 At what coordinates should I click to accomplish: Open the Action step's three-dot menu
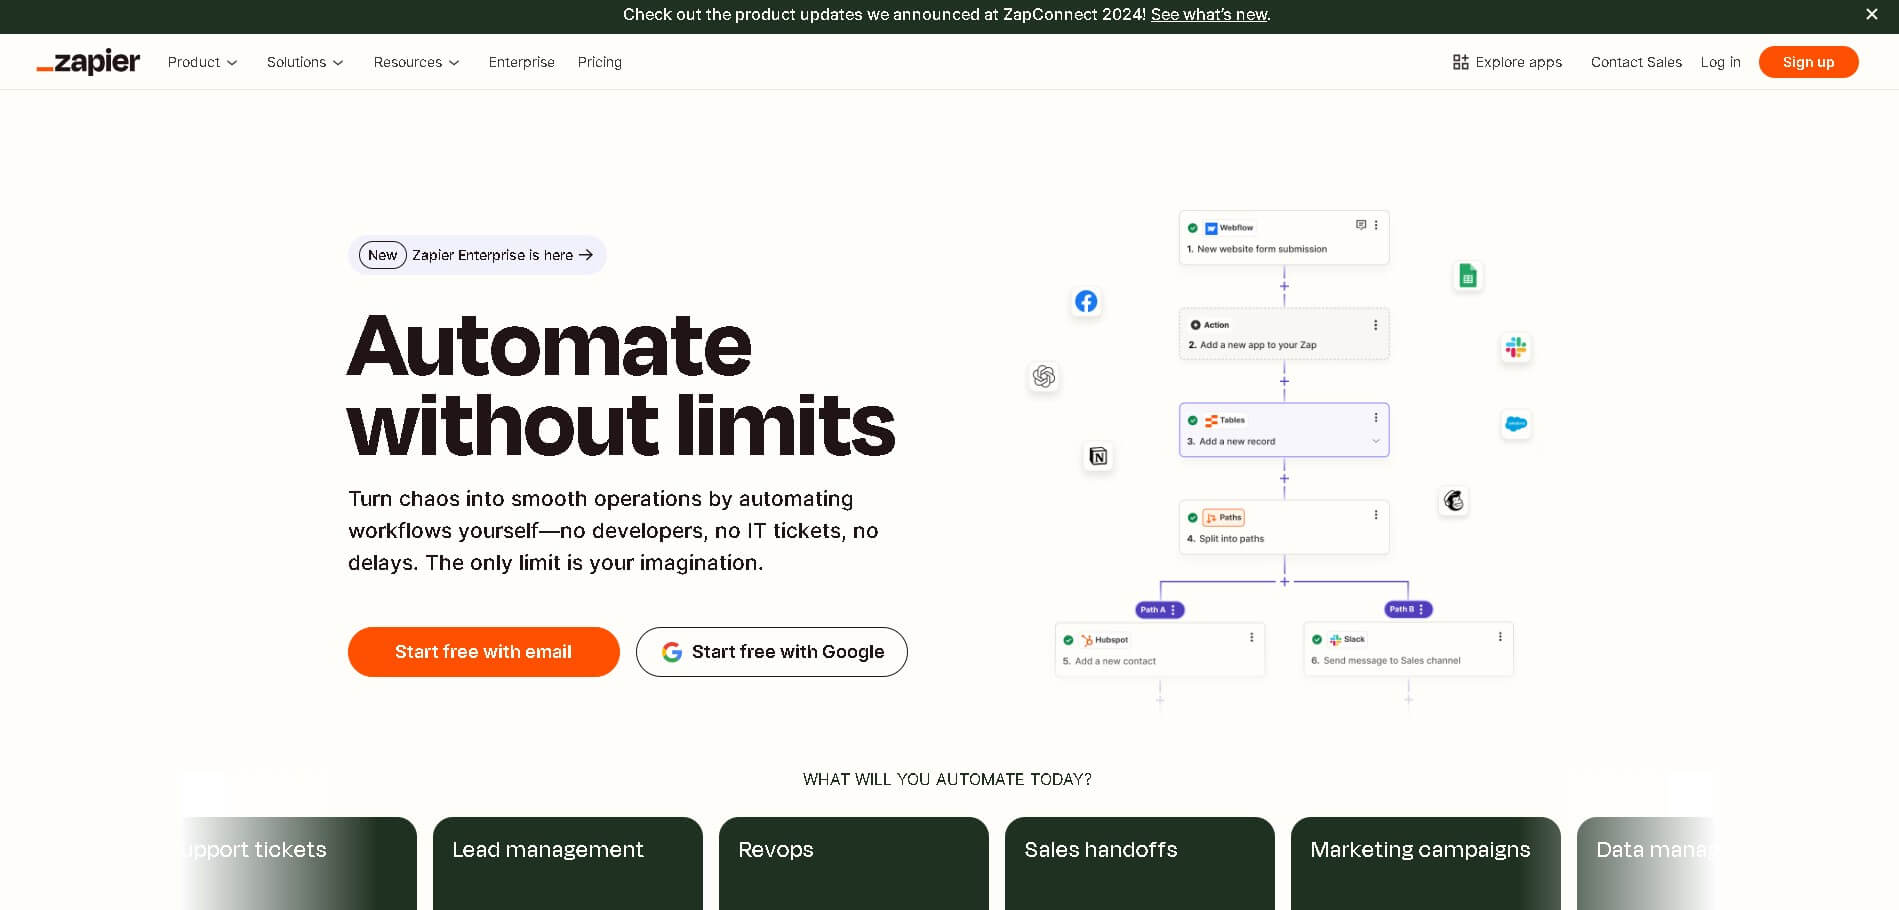[1376, 325]
